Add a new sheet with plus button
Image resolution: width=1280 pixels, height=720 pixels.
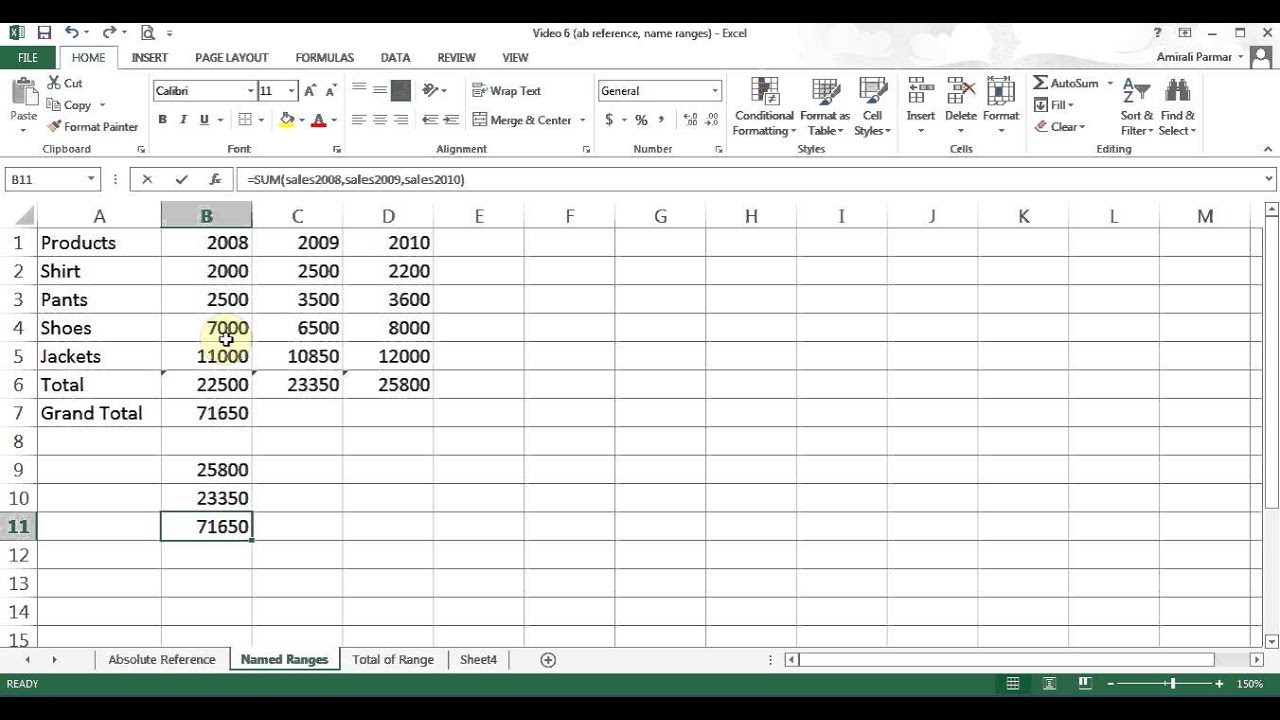tap(548, 659)
